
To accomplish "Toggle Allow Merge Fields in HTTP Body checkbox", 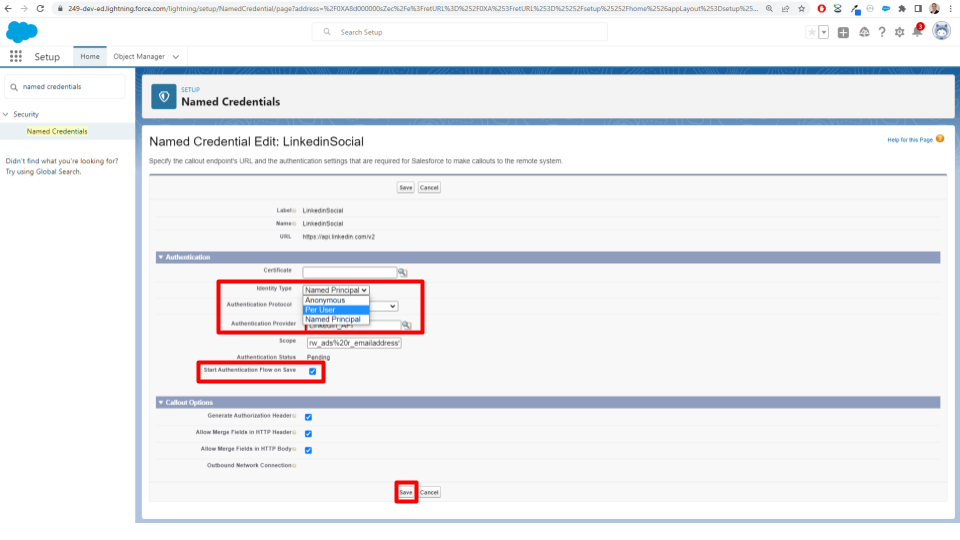I will pos(309,450).
